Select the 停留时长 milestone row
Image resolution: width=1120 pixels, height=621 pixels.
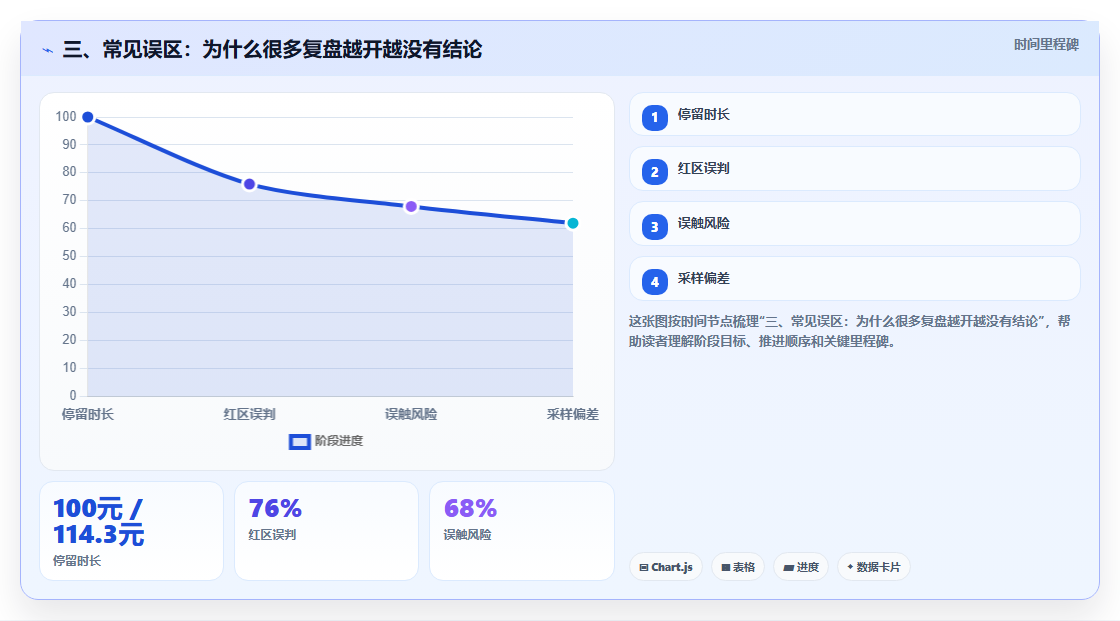pyautogui.click(x=854, y=114)
